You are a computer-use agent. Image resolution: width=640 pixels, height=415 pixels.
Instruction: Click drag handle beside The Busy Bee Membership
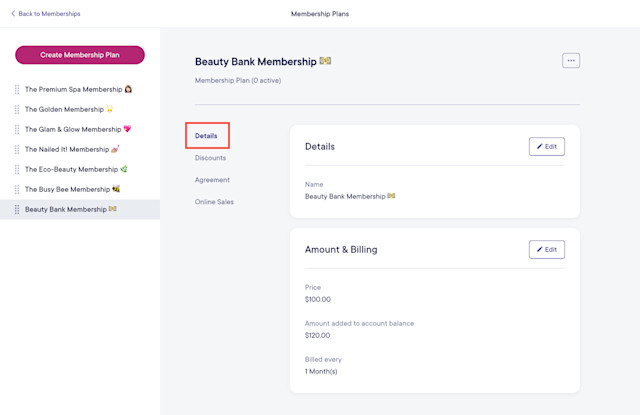17,189
